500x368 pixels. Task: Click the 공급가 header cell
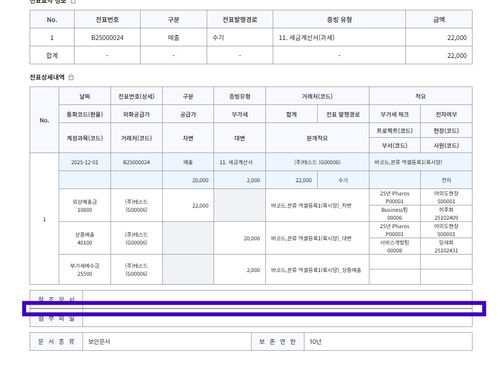[x=188, y=114]
